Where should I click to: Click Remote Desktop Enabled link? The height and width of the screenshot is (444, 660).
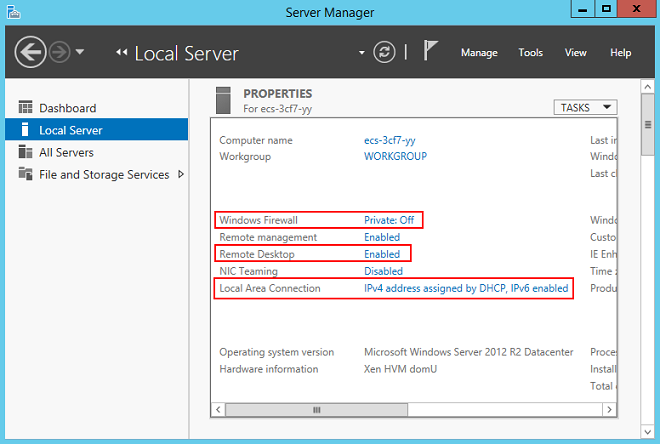pos(382,254)
